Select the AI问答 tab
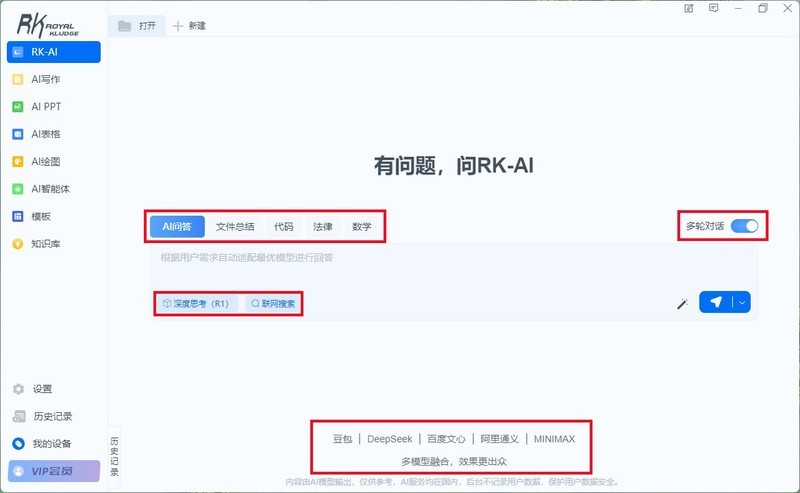The width and height of the screenshot is (800, 493). tap(177, 227)
